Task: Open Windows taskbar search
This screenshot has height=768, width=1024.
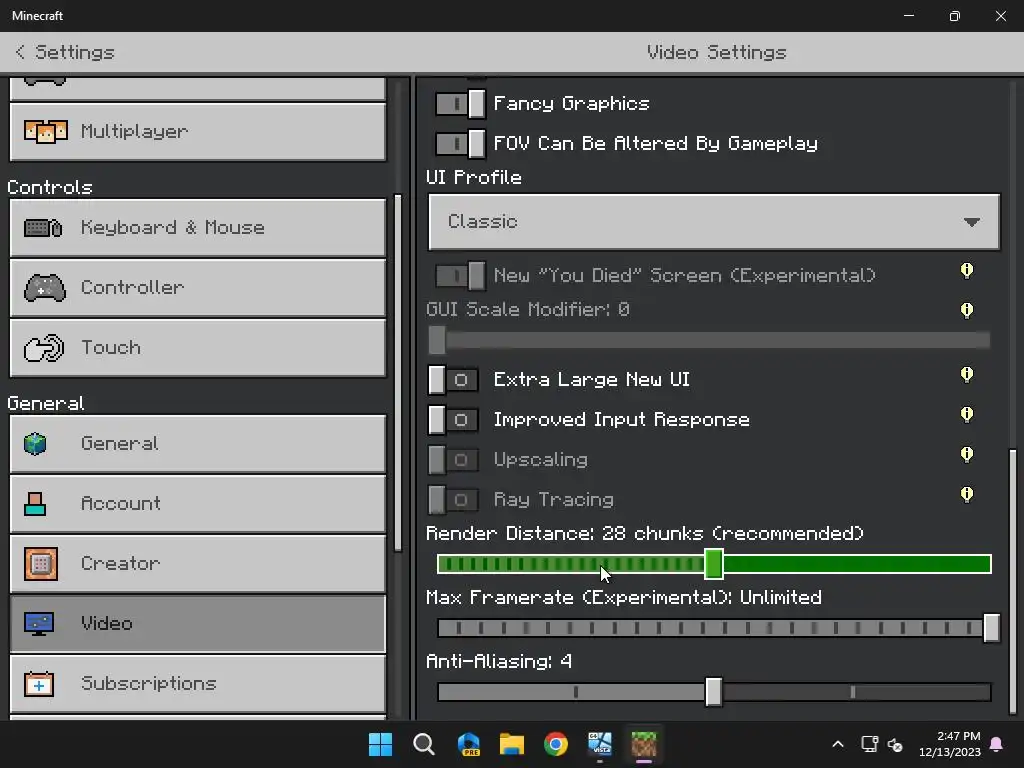Action: [x=424, y=744]
